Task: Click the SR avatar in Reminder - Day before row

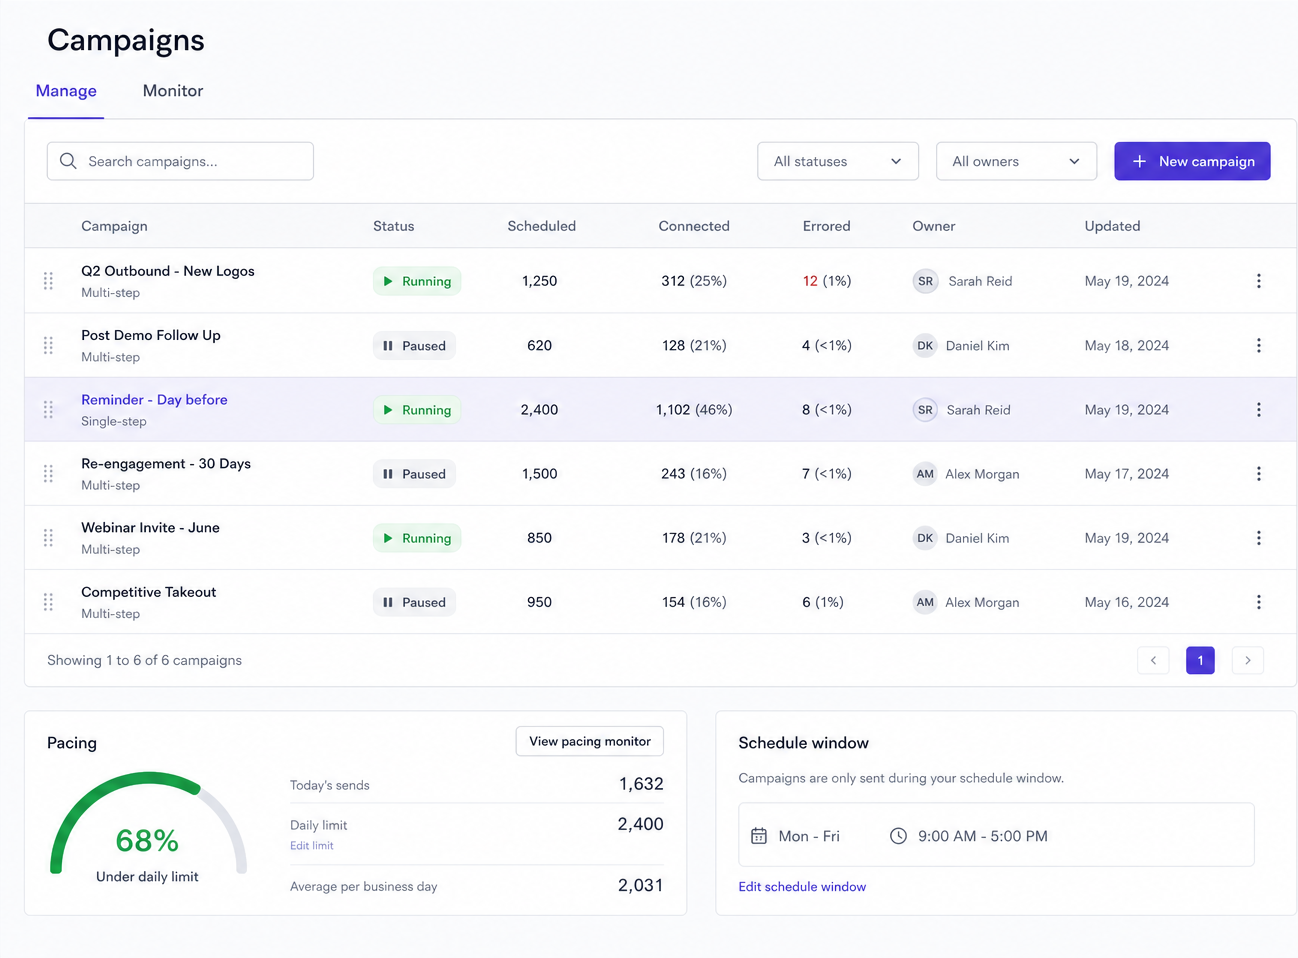Action: 925,409
